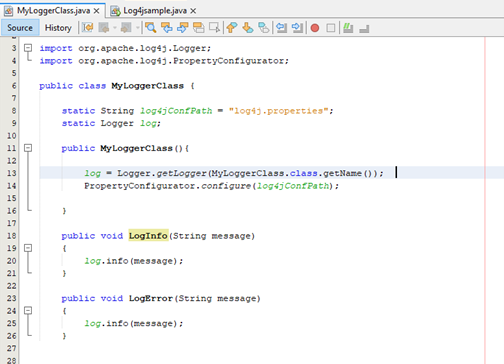Jump to Previous Bookmark icon
The height and width of the screenshot is (364, 504).
coord(232,28)
